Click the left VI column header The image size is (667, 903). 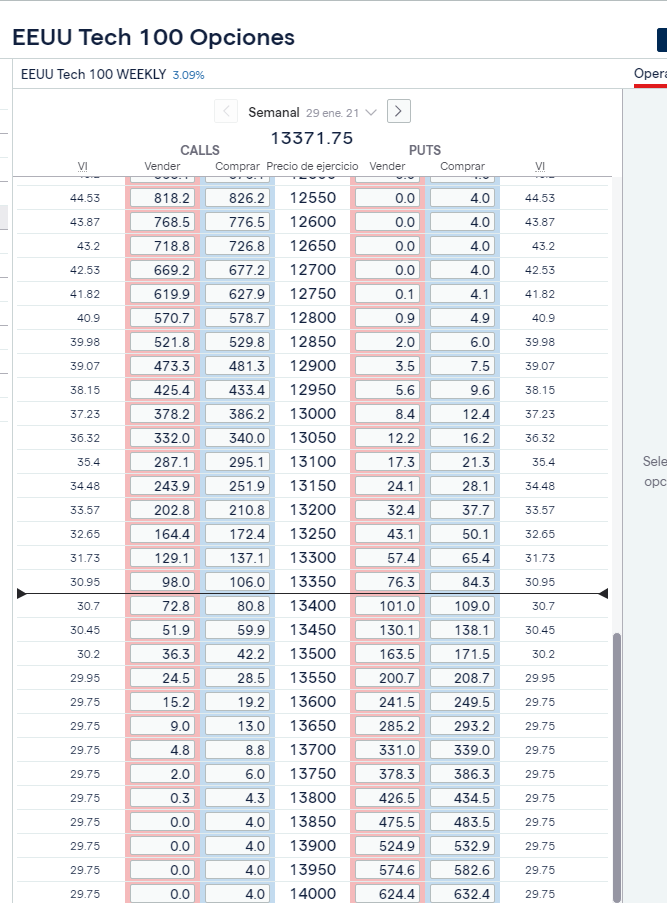[83, 166]
